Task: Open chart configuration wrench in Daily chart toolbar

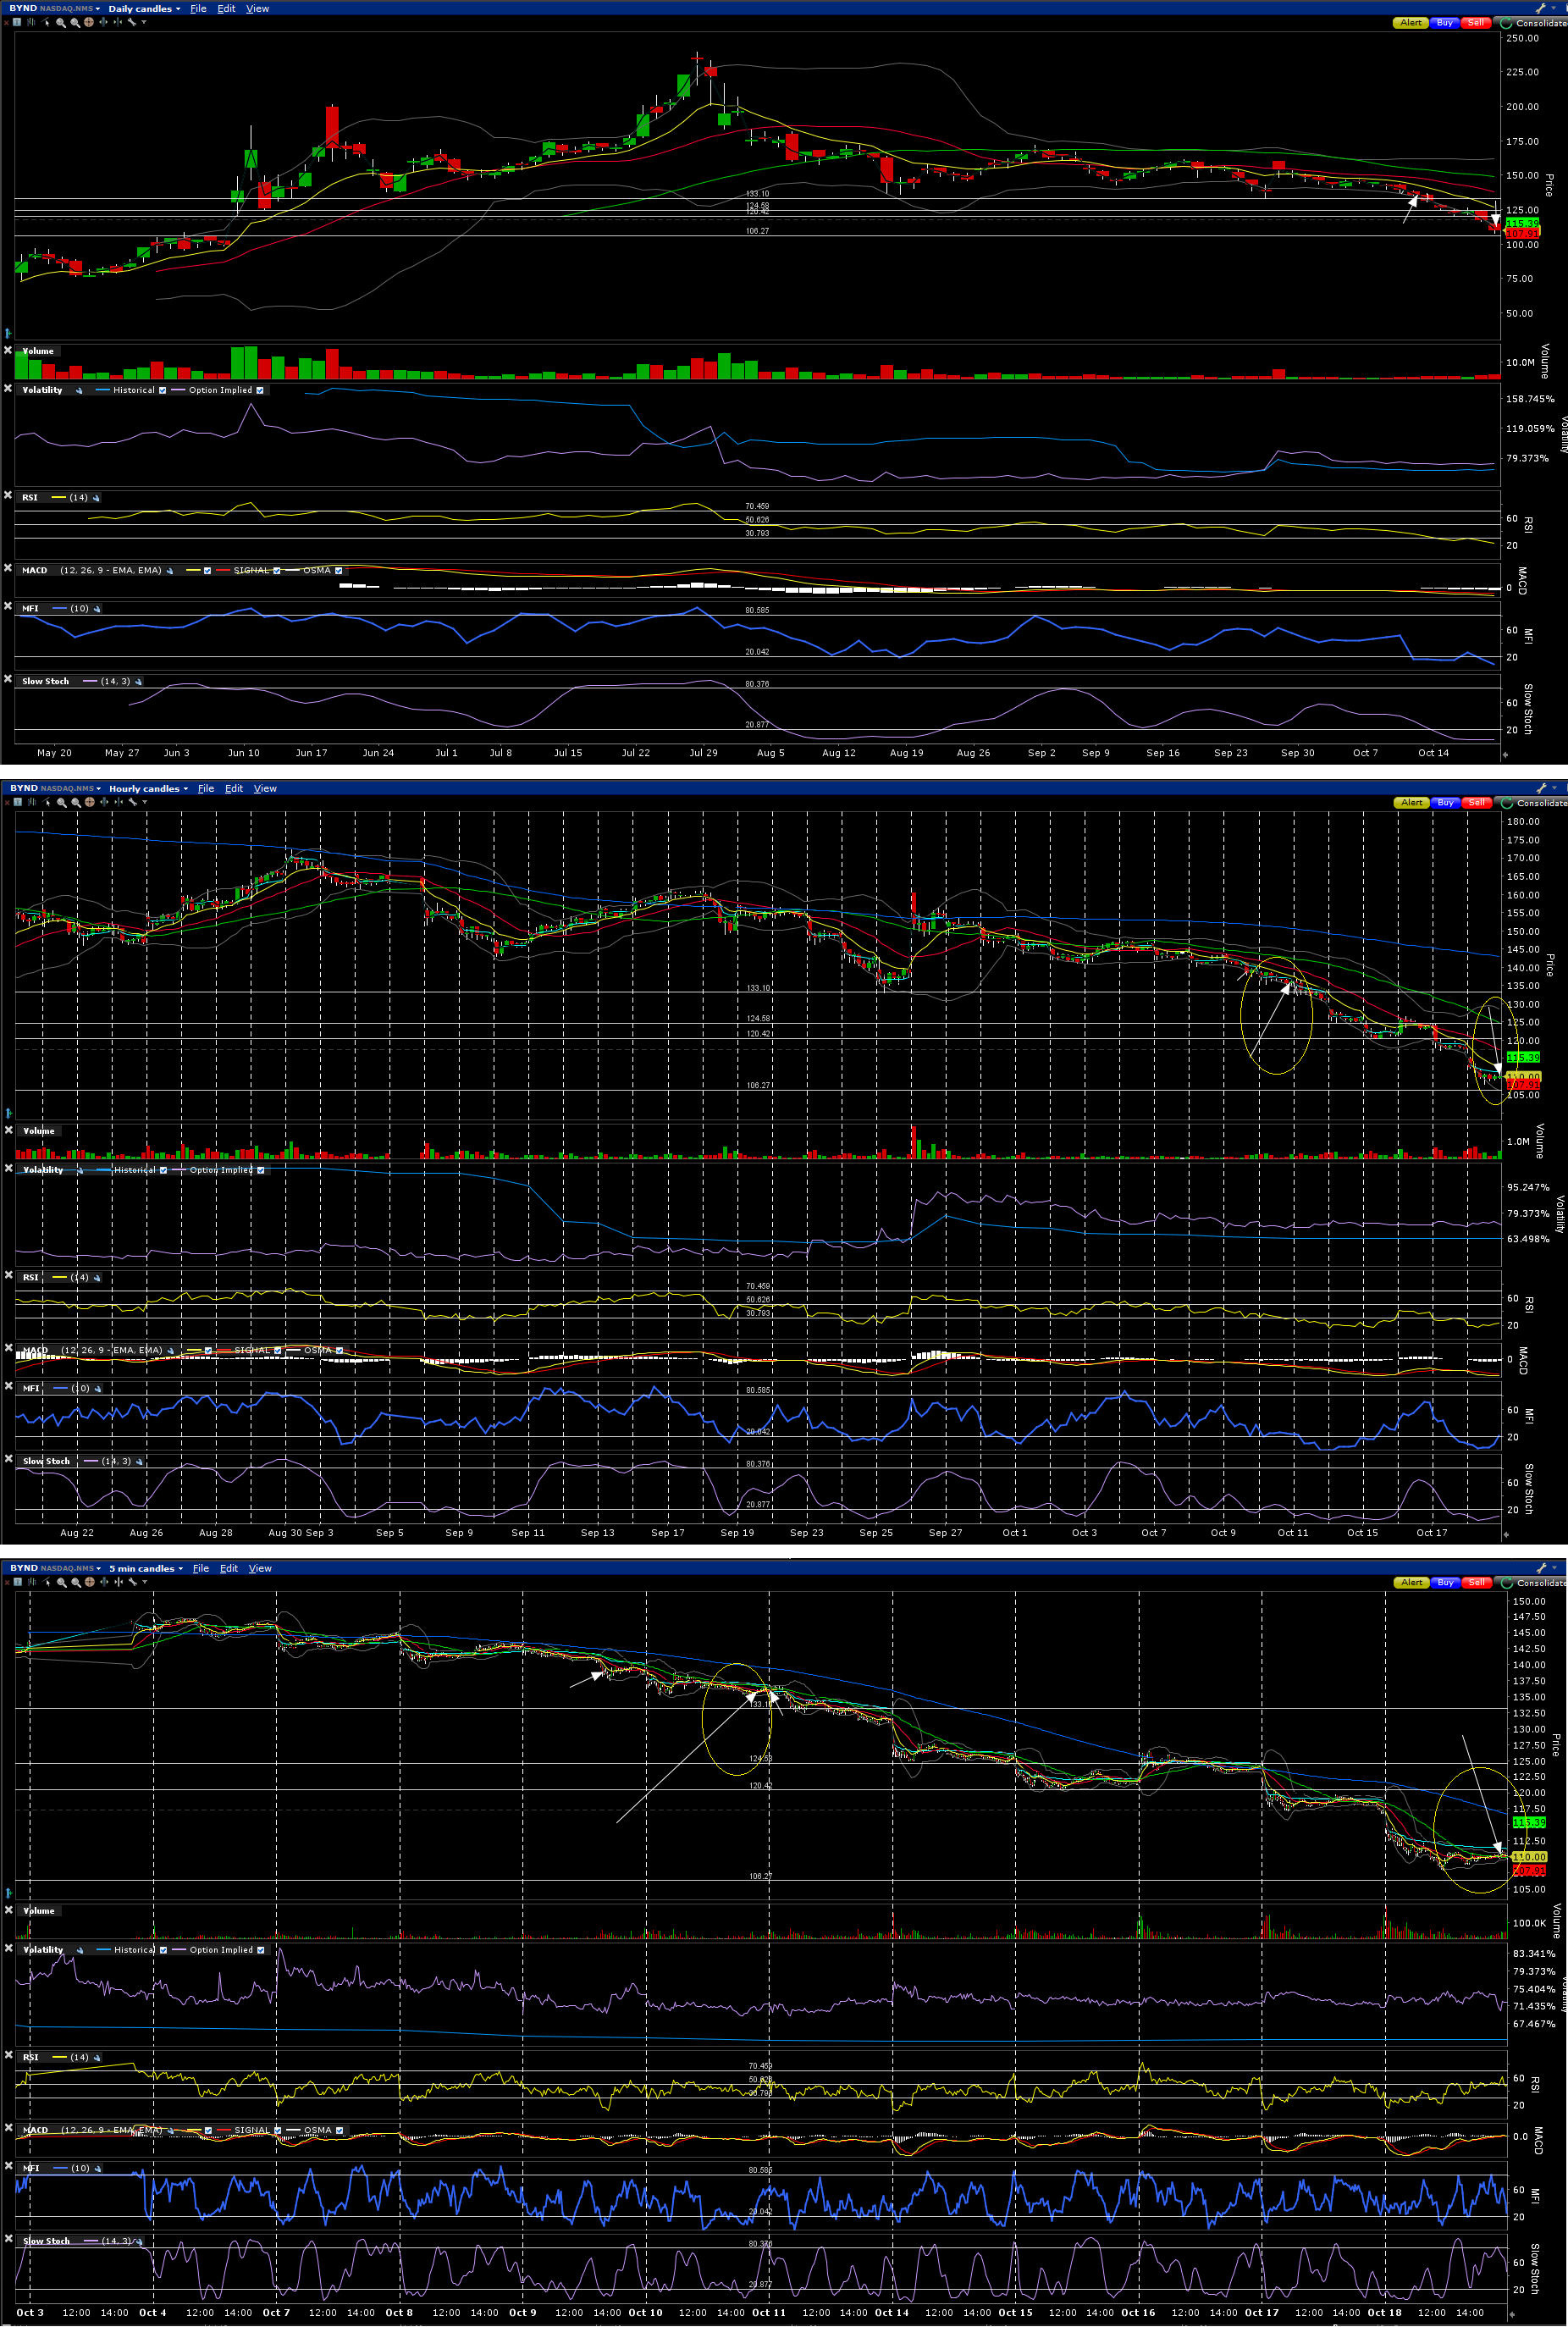Action: click(x=131, y=22)
